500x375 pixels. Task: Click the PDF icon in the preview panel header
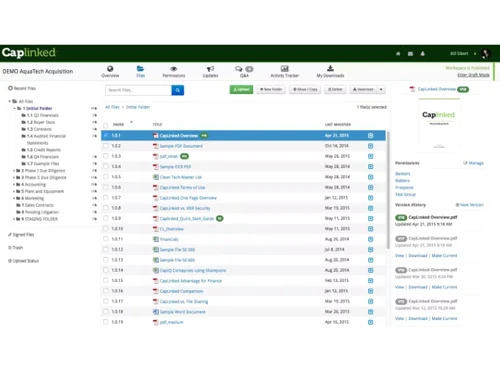coord(412,89)
